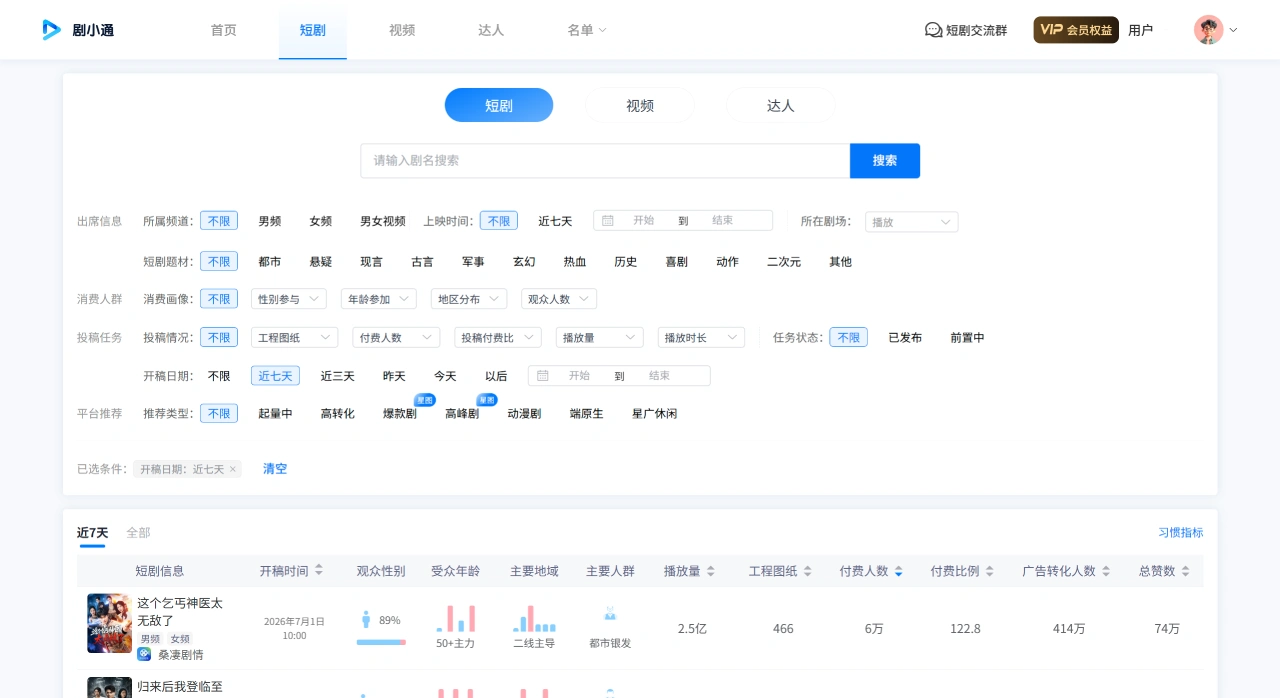The height and width of the screenshot is (698, 1280).
Task: Sort by 广告转化人数 column arrows
Action: [x=1106, y=571]
